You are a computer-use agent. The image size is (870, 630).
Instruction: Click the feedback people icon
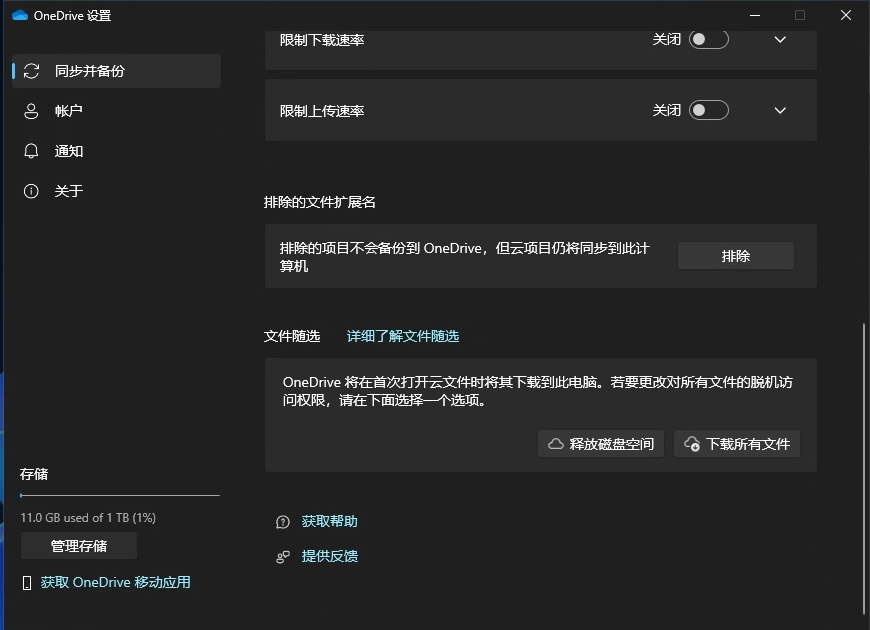pos(283,557)
